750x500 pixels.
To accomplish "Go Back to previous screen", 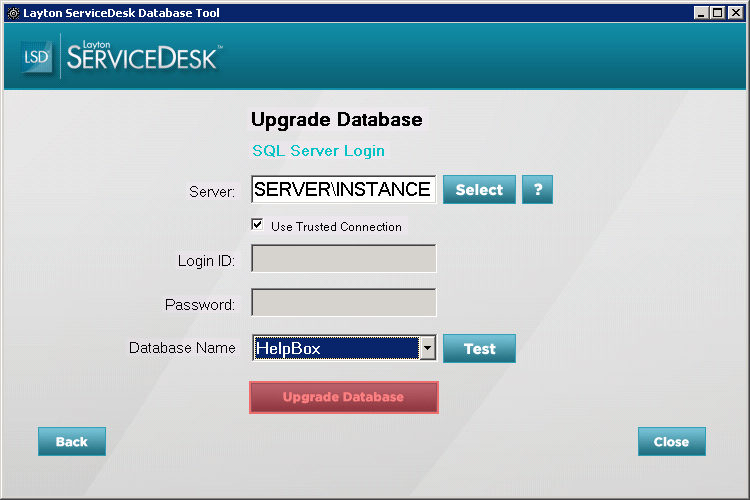I will [x=72, y=441].
